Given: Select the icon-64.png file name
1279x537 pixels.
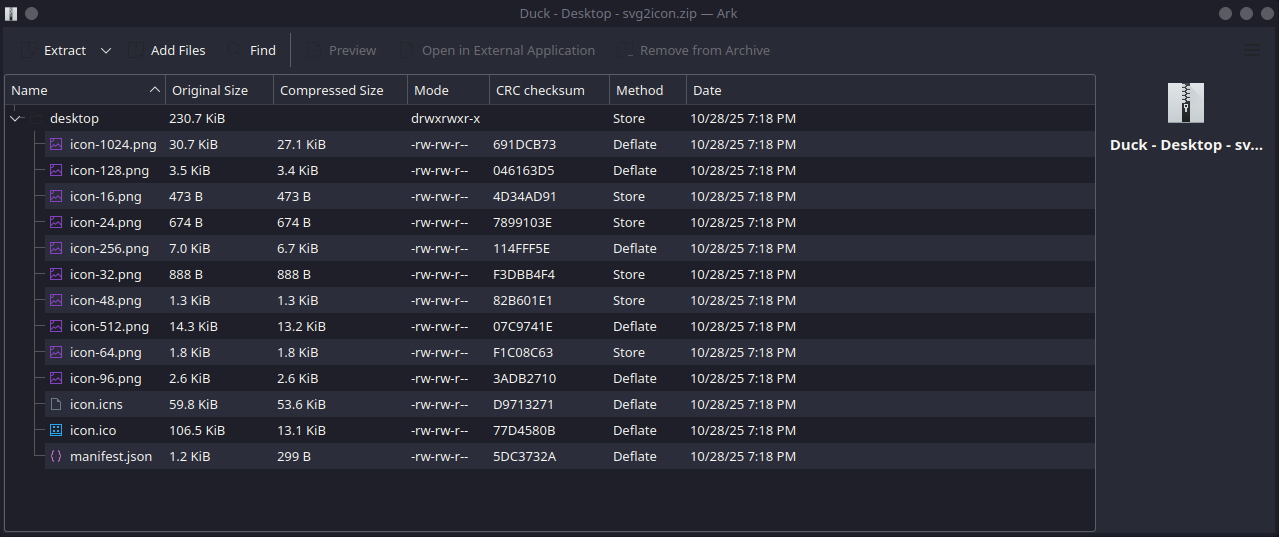Looking at the screenshot, I should [105, 352].
